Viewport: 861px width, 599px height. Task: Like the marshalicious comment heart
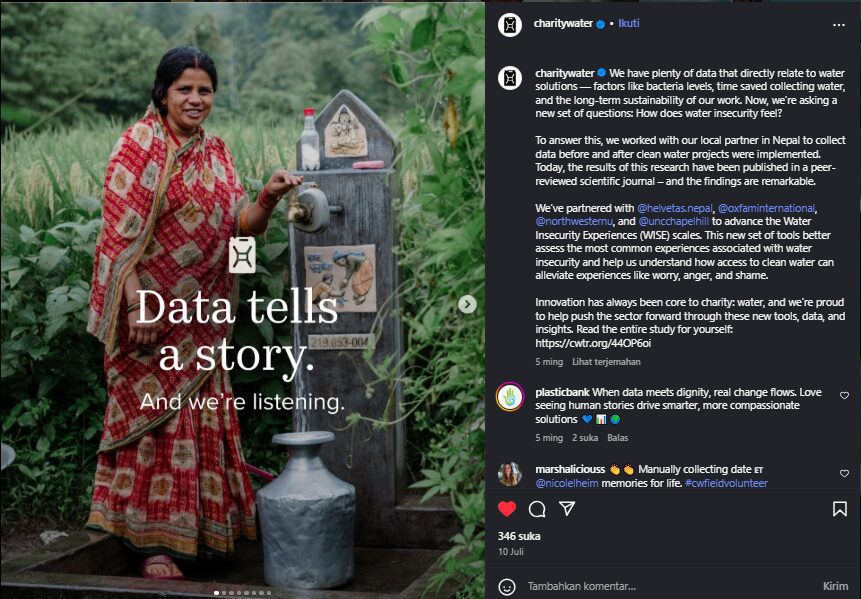click(844, 473)
